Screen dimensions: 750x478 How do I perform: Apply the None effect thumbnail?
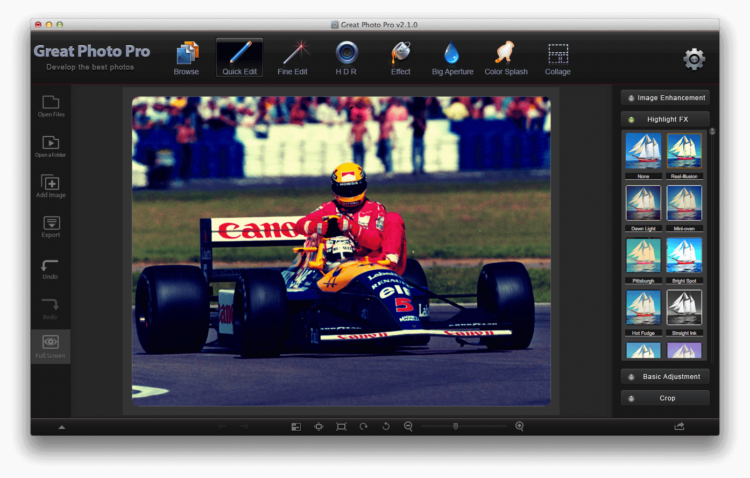pos(643,151)
